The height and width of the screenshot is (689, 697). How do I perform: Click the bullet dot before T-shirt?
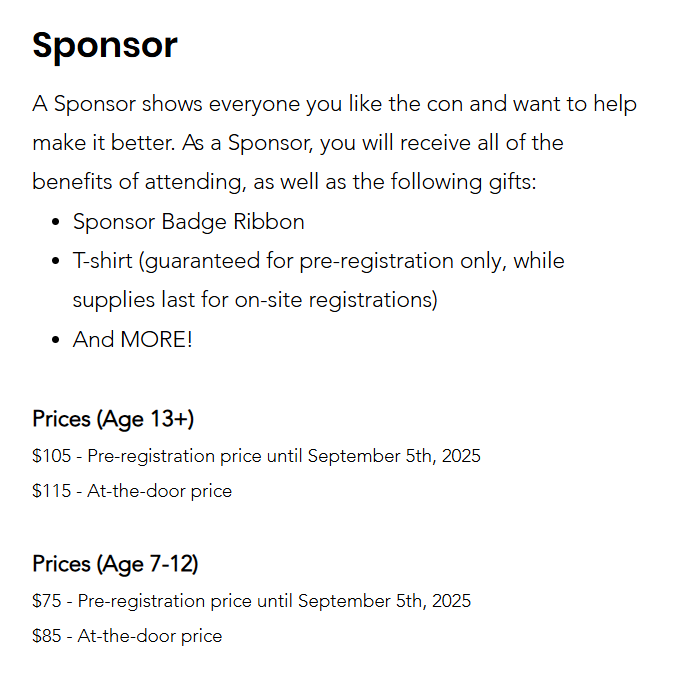tap(56, 262)
